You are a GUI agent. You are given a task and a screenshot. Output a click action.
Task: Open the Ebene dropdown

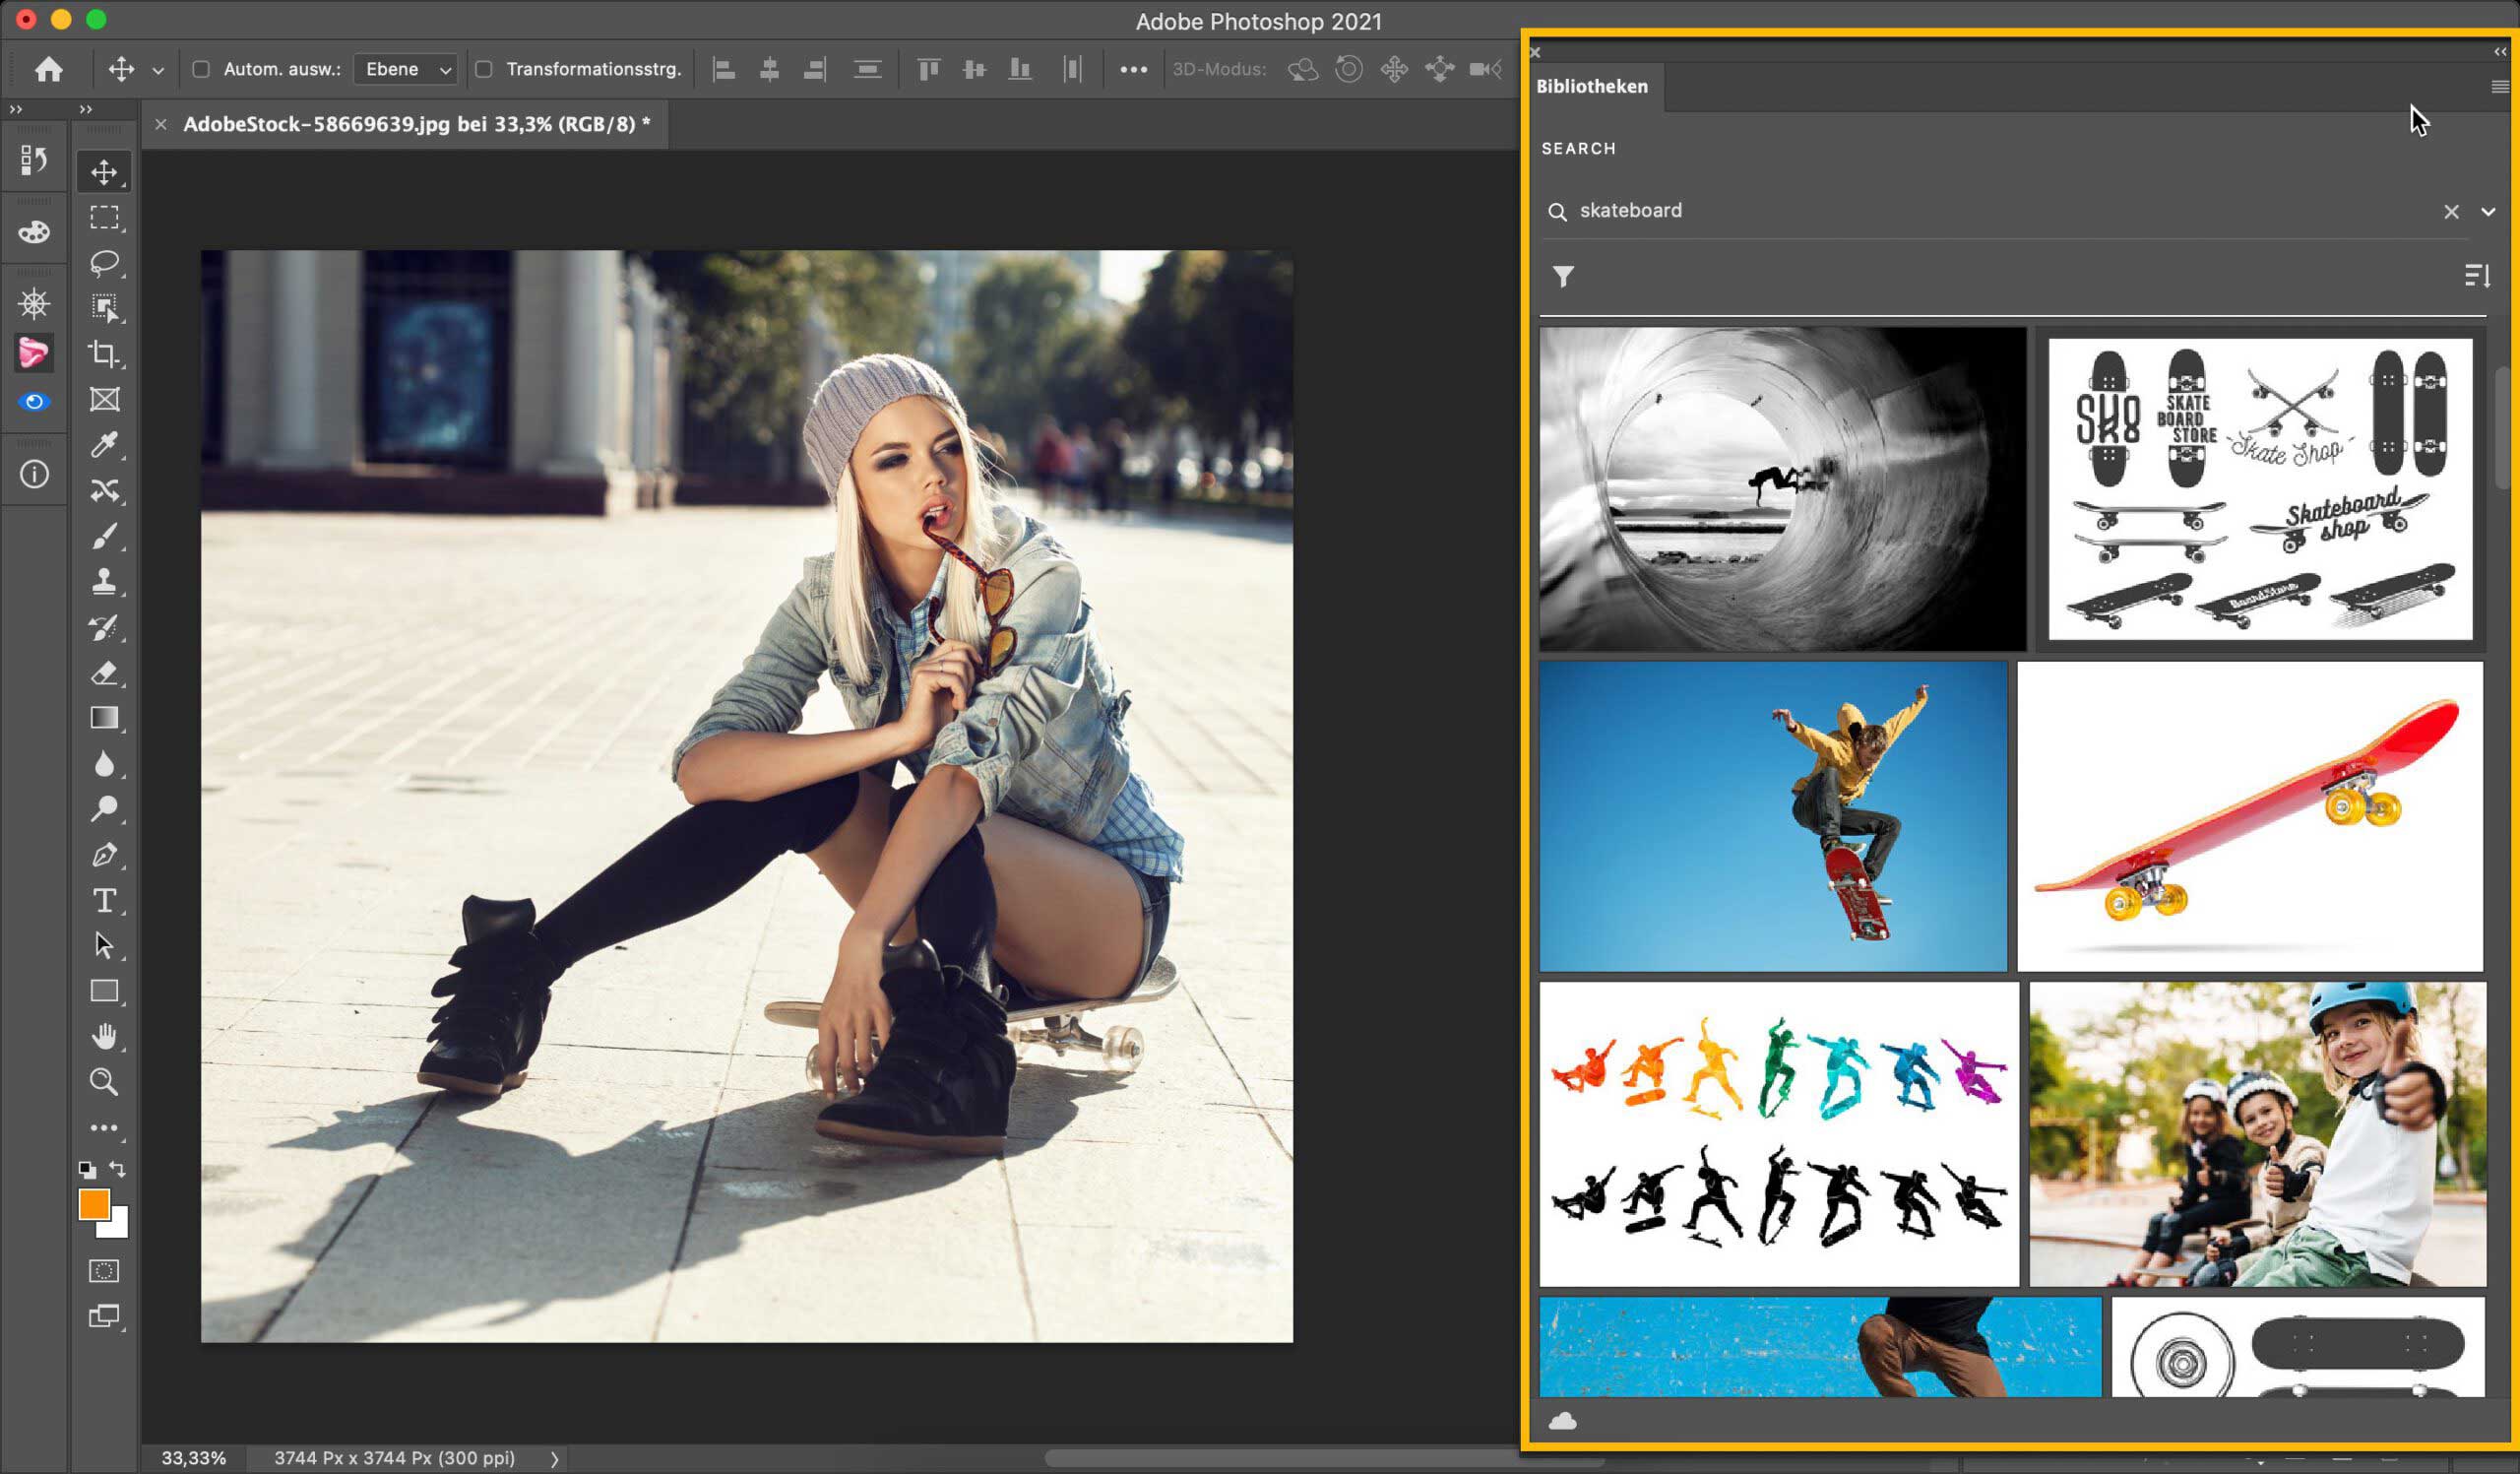406,69
